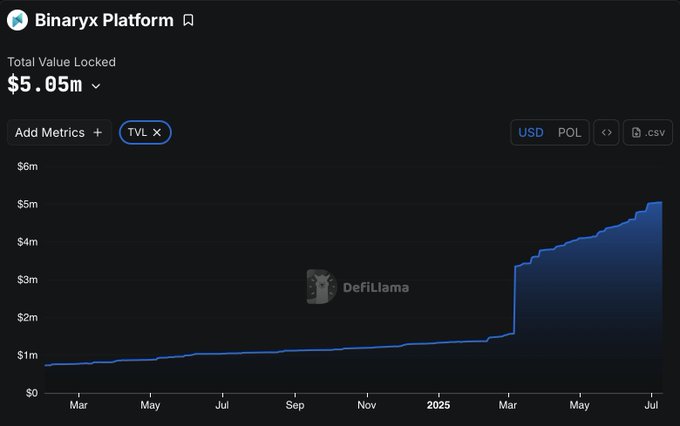This screenshot has height=426, width=680.
Task: Click the $3m y-axis label
Action: coord(27,280)
